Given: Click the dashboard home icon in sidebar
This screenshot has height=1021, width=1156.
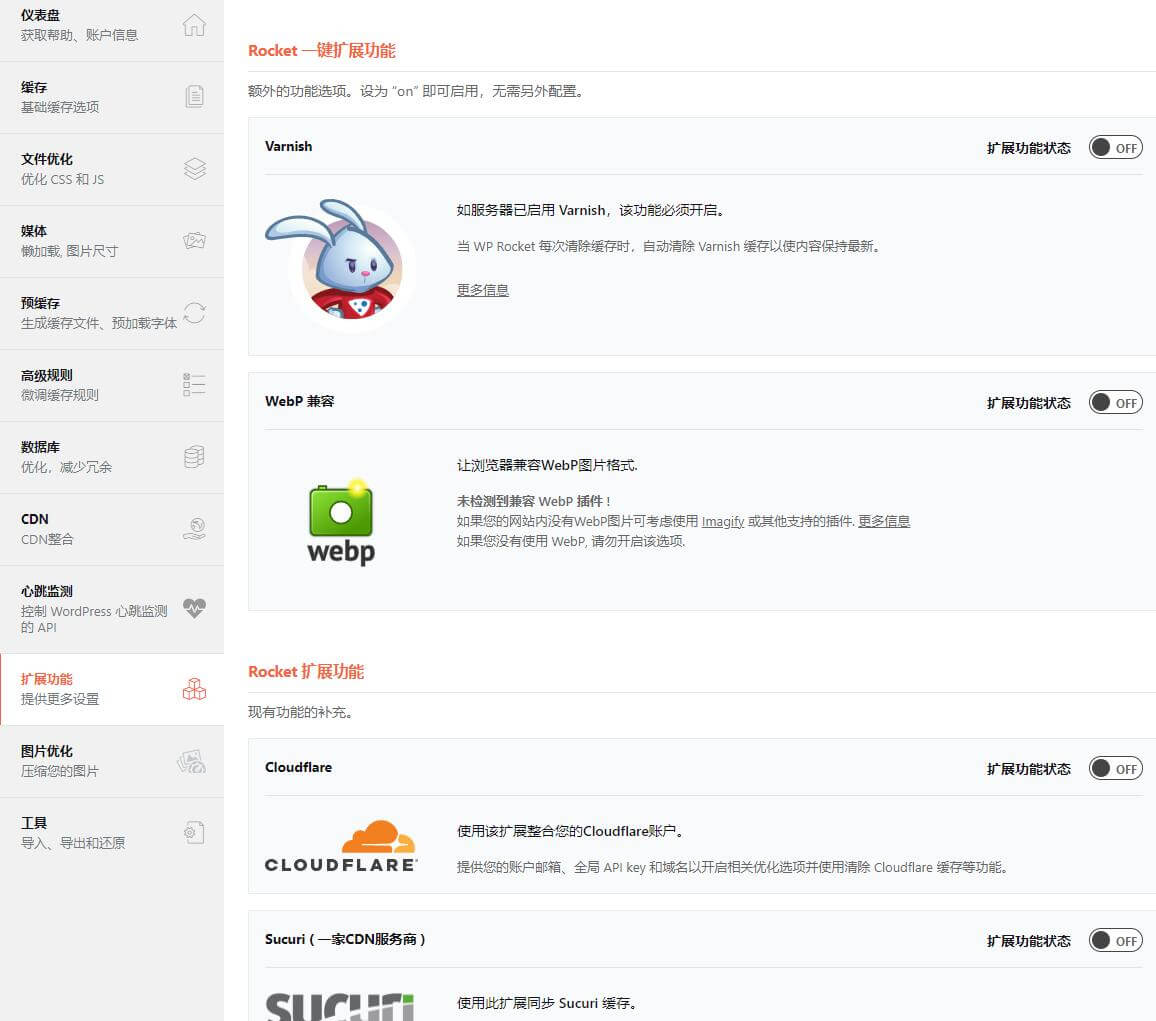Looking at the screenshot, I should click(194, 25).
